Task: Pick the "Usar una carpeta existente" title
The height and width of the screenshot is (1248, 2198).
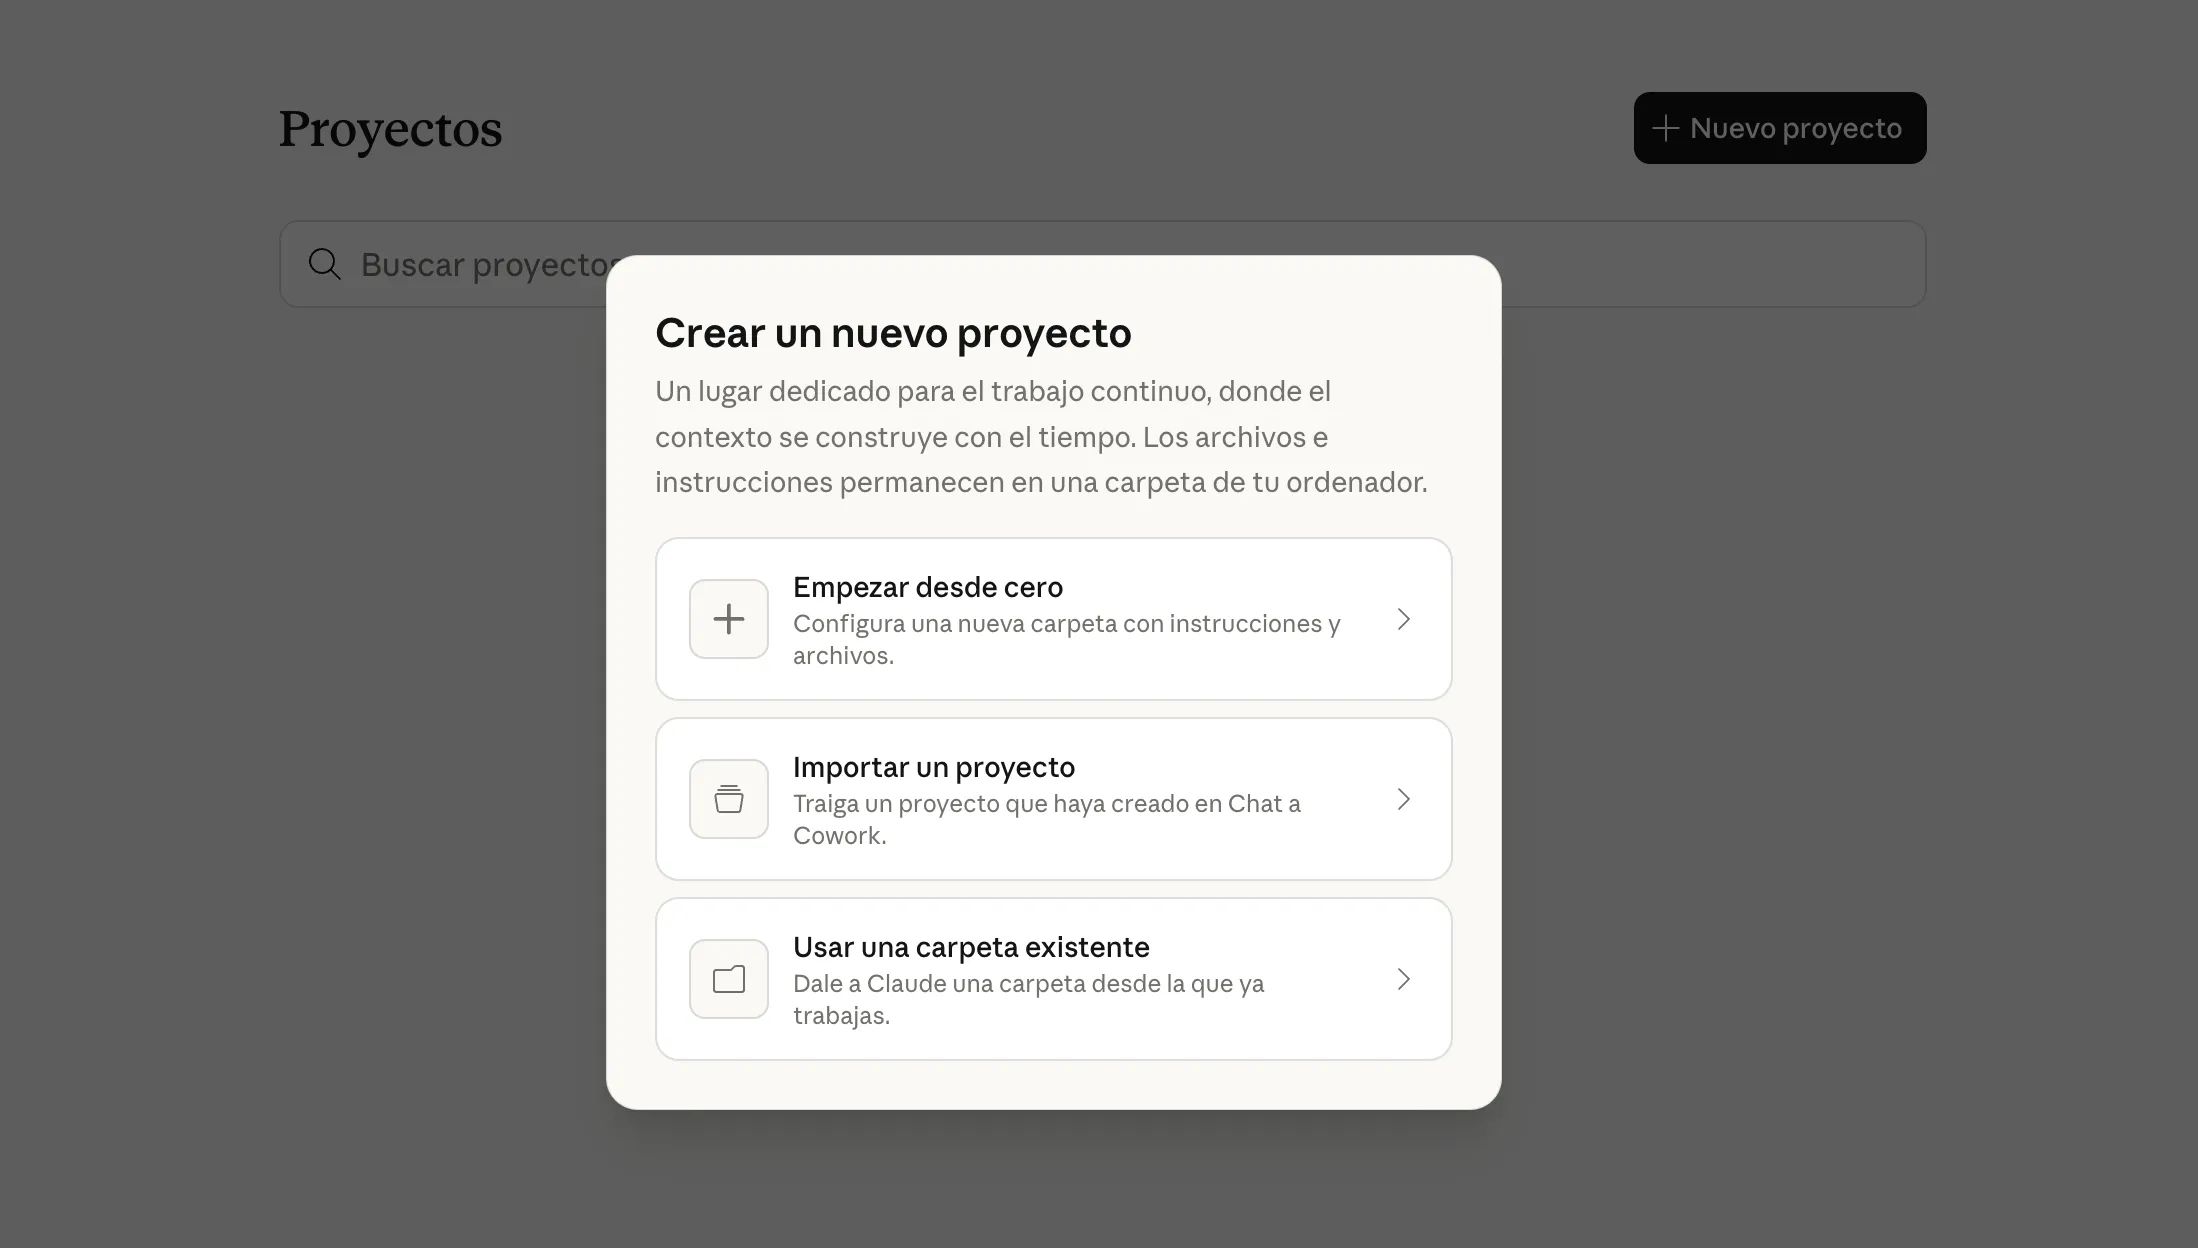Action: [970, 947]
